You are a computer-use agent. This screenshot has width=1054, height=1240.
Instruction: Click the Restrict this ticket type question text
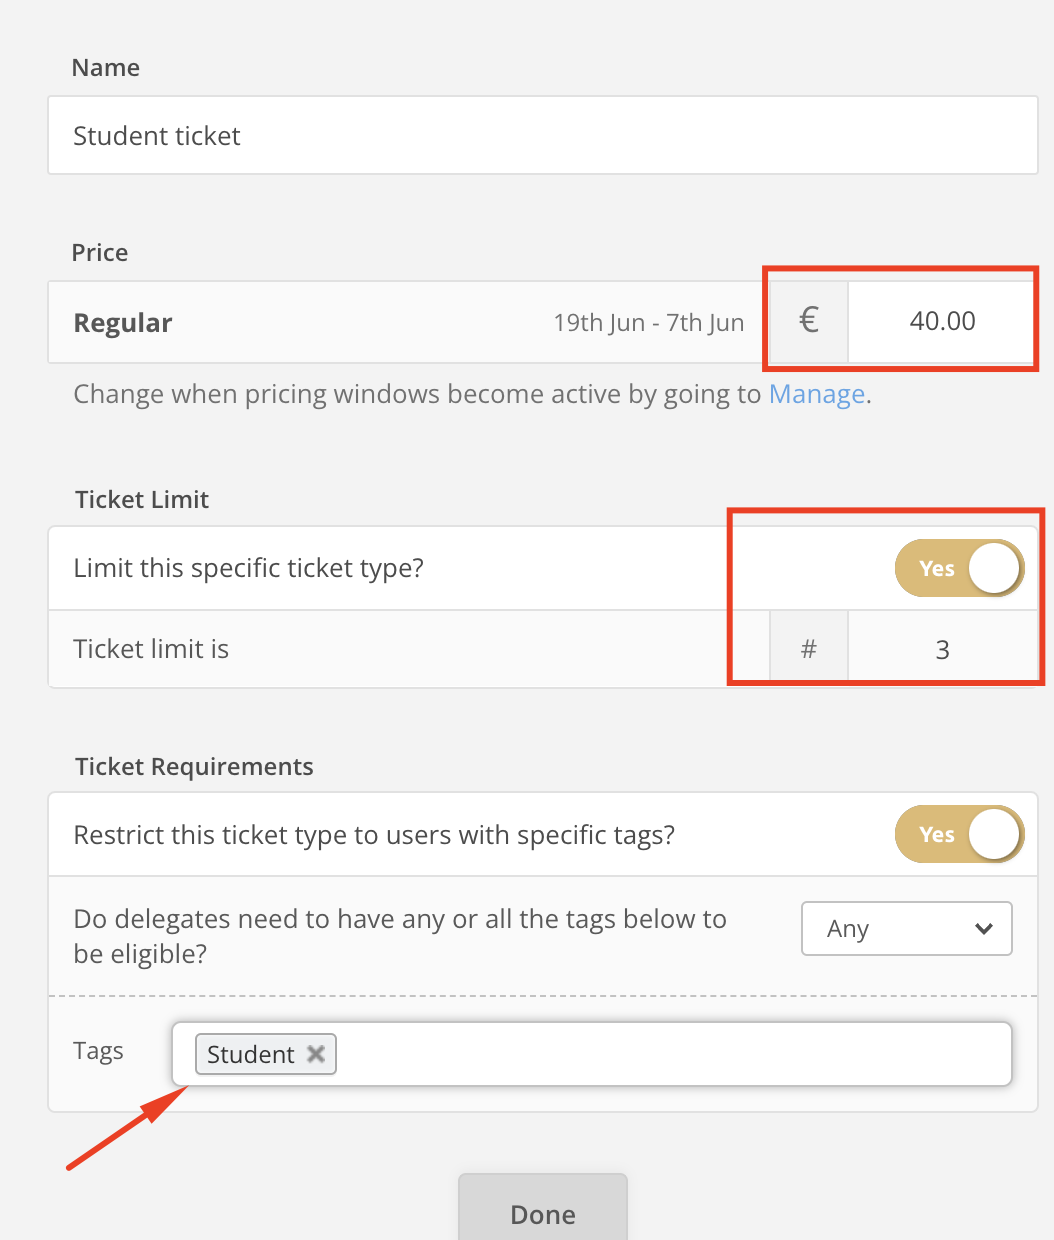coord(374,835)
